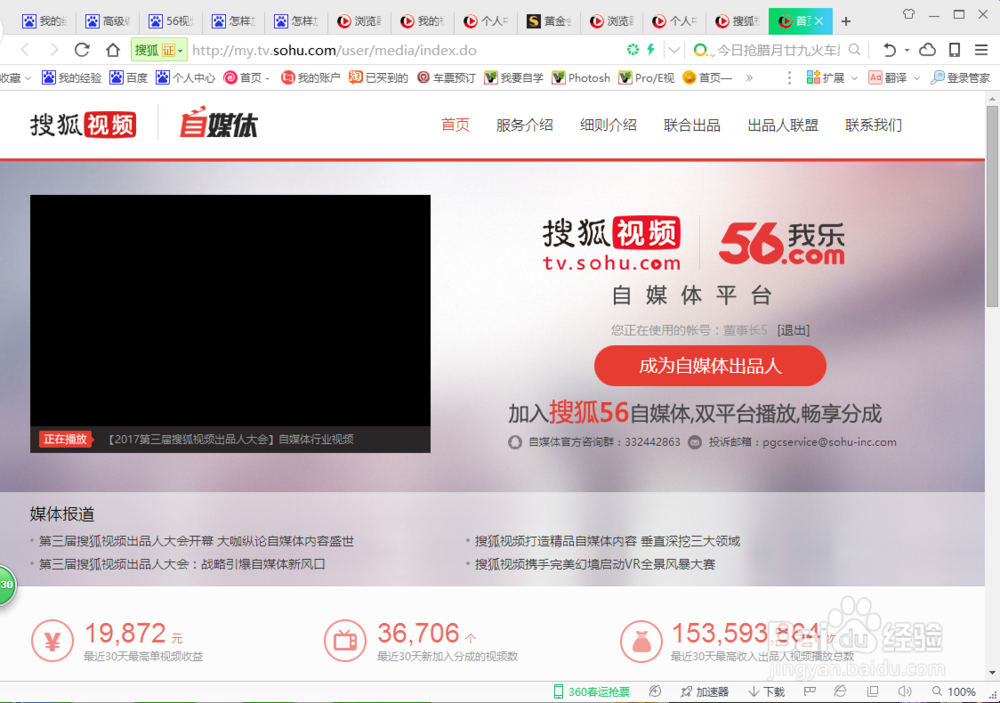Viewport: 1000px width, 703px height.
Task: Open 联系我们 navigation item
Action: 873,125
